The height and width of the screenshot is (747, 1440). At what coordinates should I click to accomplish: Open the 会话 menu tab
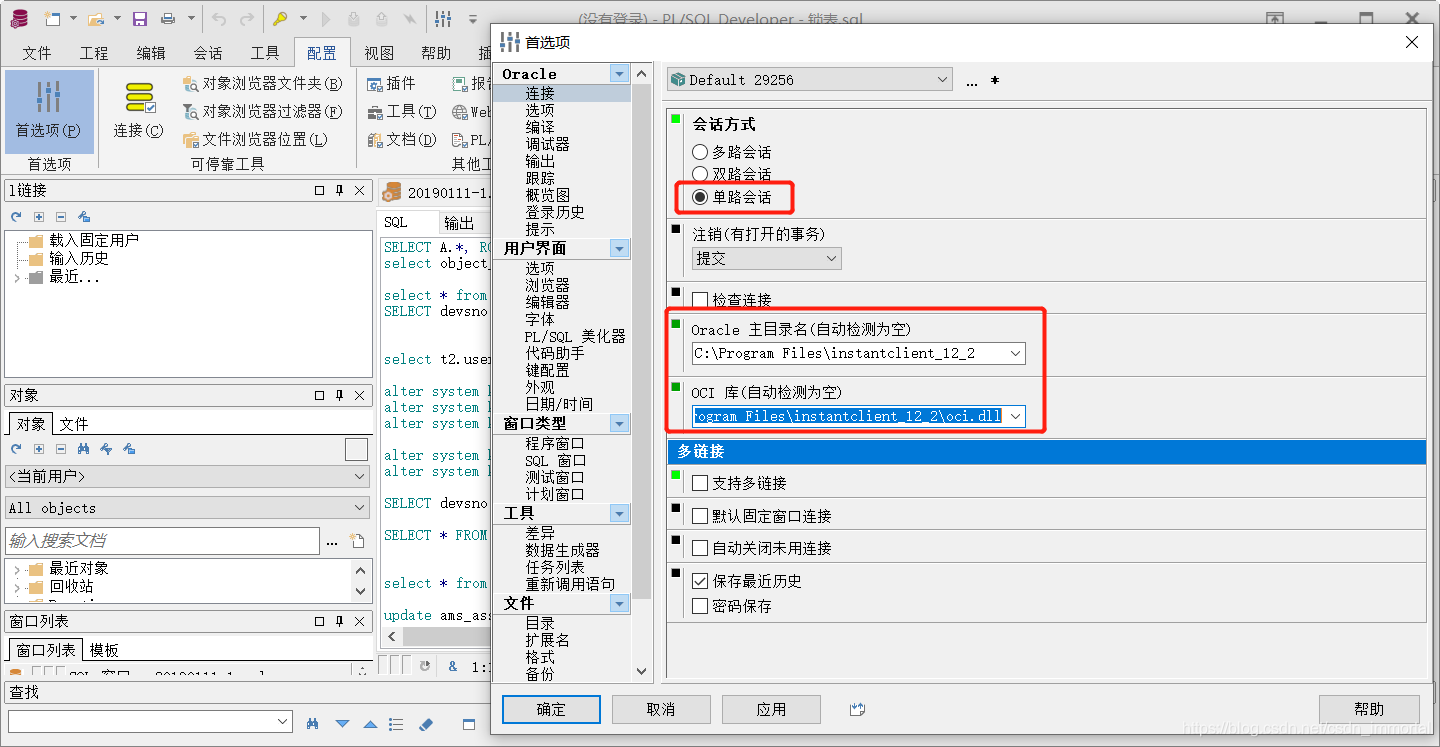coord(208,53)
